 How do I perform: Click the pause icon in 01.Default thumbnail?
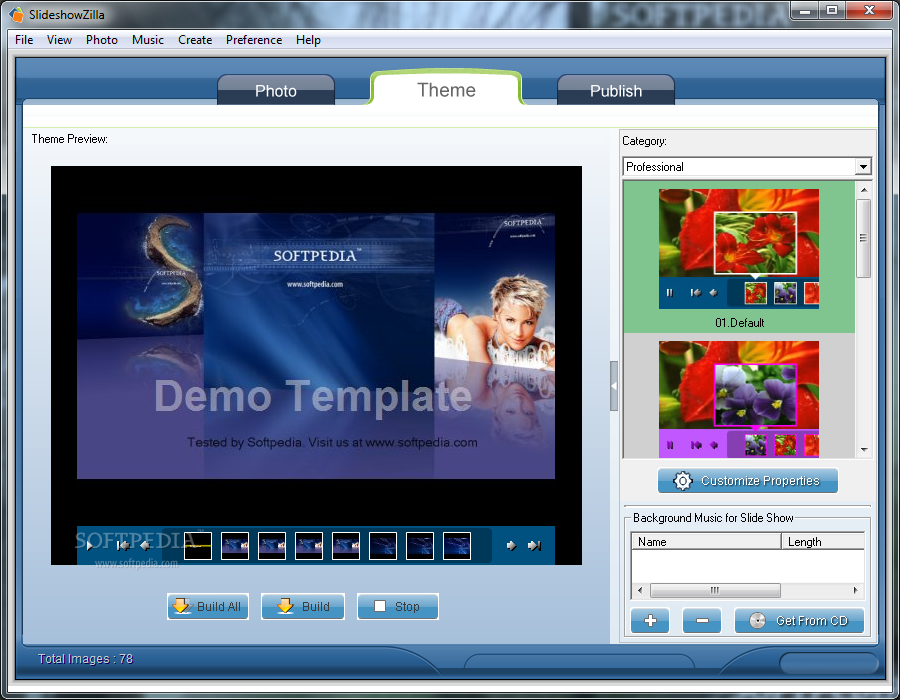[669, 293]
